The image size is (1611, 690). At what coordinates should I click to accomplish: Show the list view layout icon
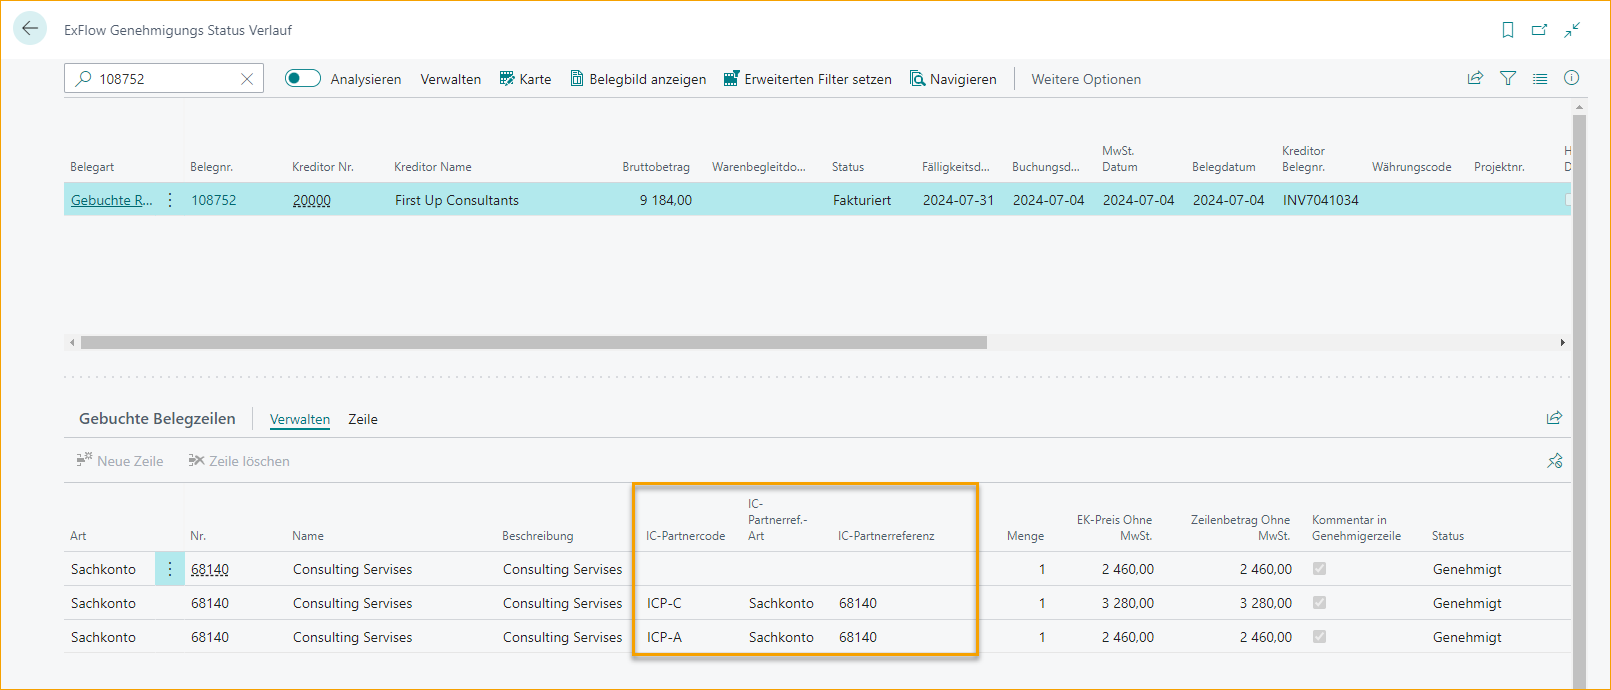coord(1540,78)
